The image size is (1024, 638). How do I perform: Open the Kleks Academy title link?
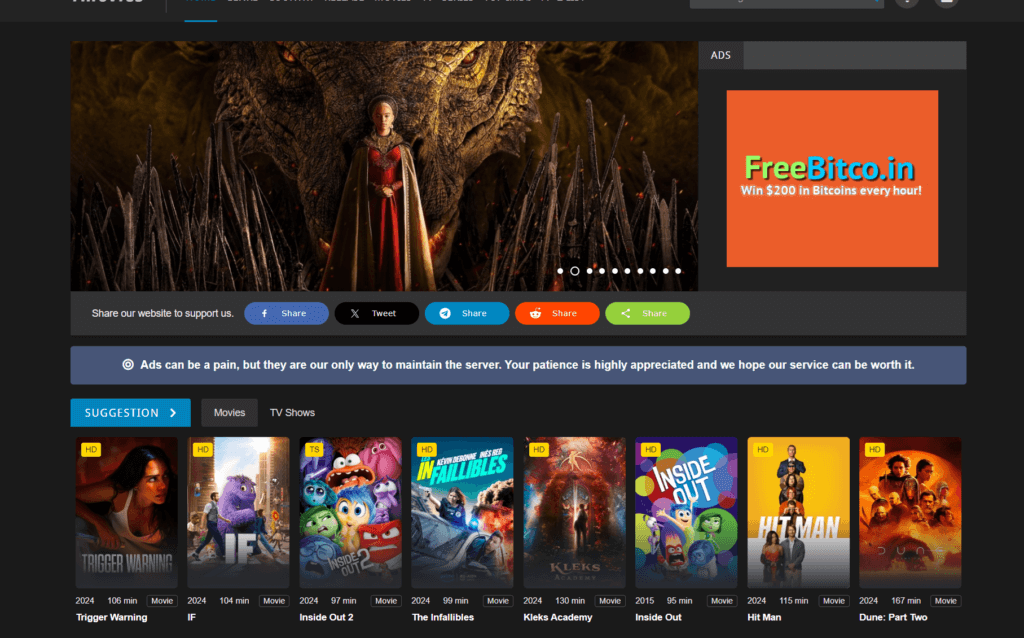coord(558,617)
